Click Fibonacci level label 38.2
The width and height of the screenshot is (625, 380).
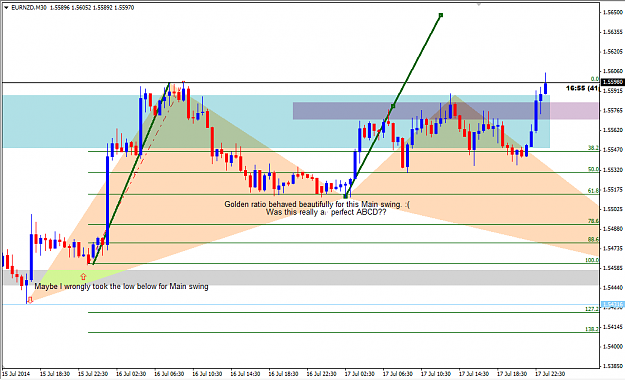593,148
